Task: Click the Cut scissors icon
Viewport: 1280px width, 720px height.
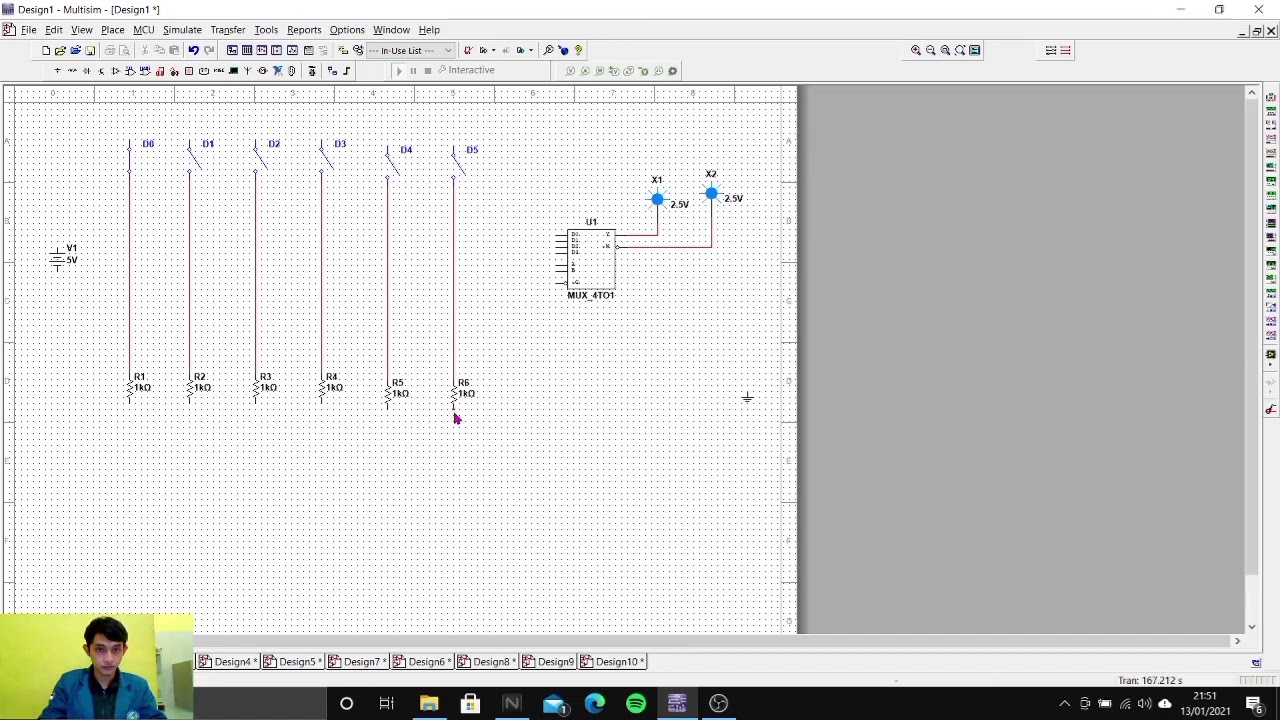Action: (145, 50)
